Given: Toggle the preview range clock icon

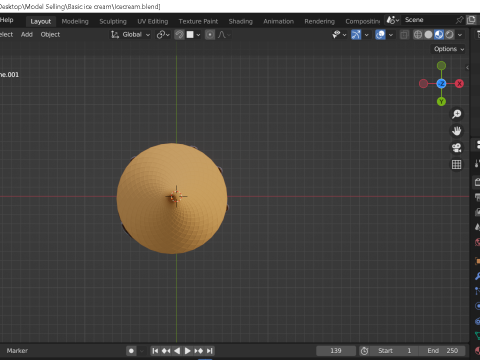Looking at the screenshot, I should click(364, 351).
